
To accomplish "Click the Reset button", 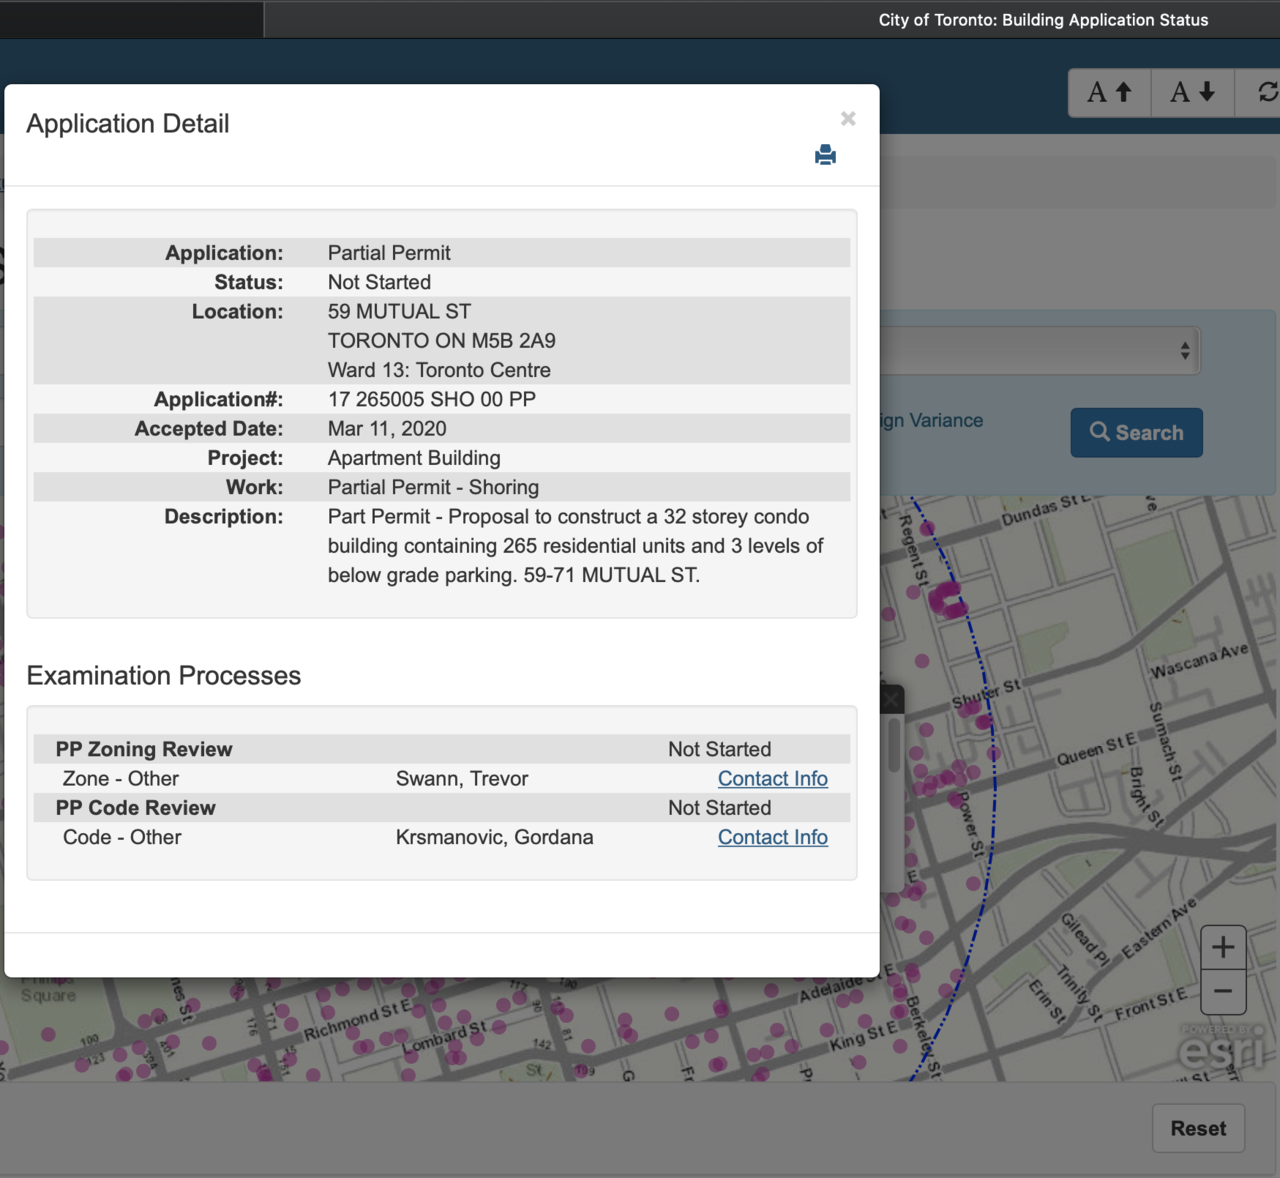I will click(x=1198, y=1128).
